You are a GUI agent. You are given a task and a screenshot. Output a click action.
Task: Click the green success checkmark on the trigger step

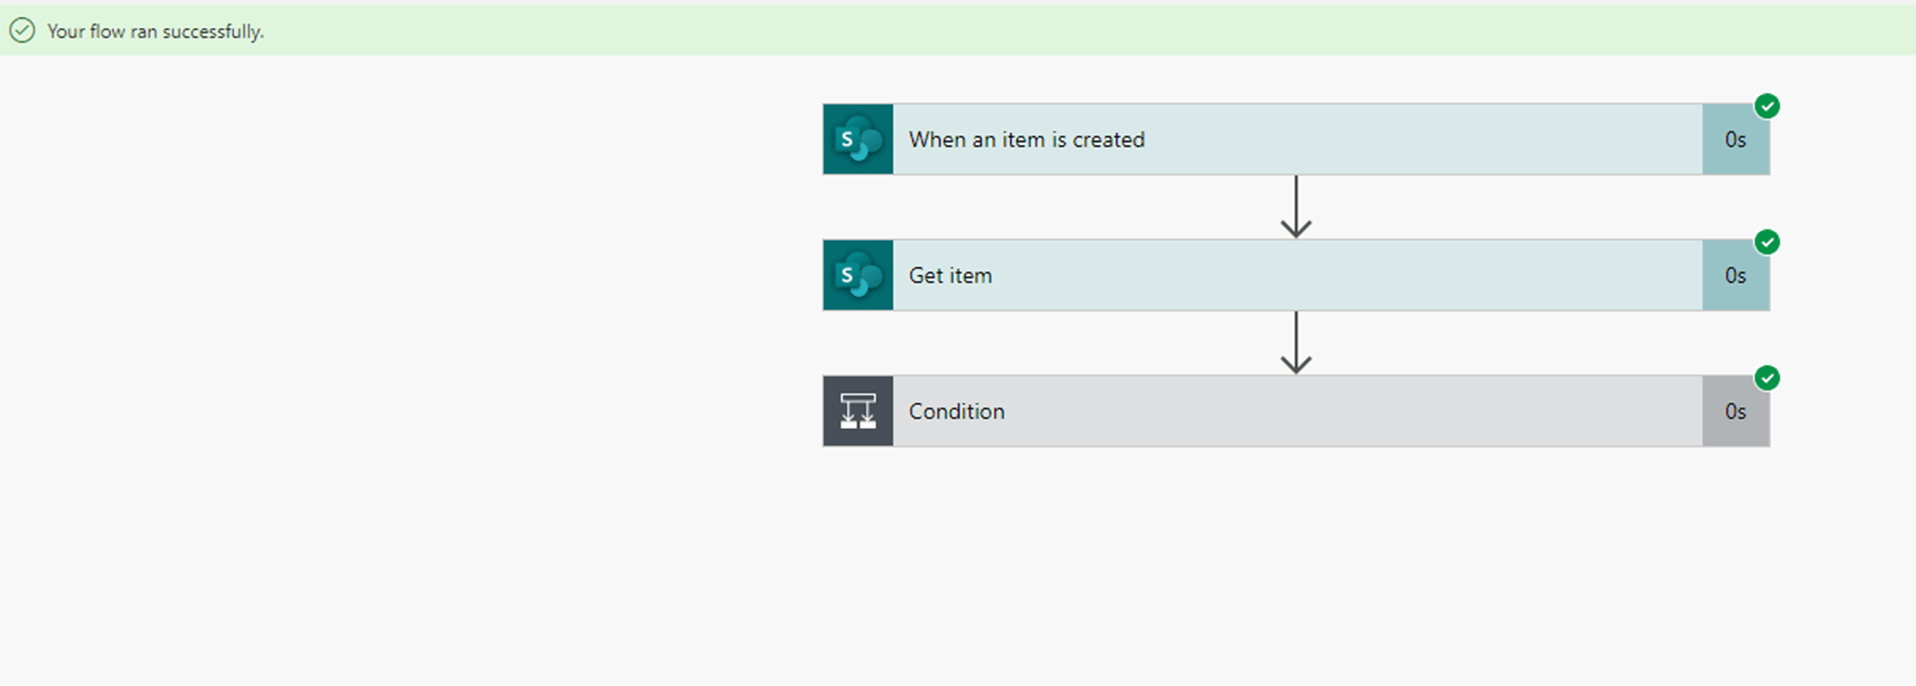(1767, 106)
